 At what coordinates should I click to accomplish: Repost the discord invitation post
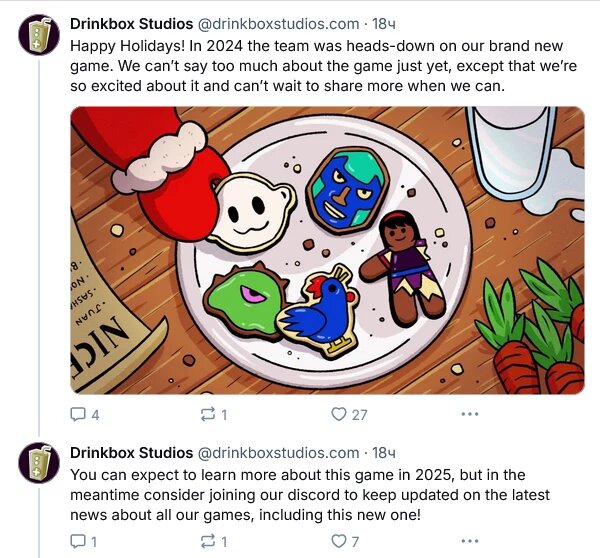(208, 541)
